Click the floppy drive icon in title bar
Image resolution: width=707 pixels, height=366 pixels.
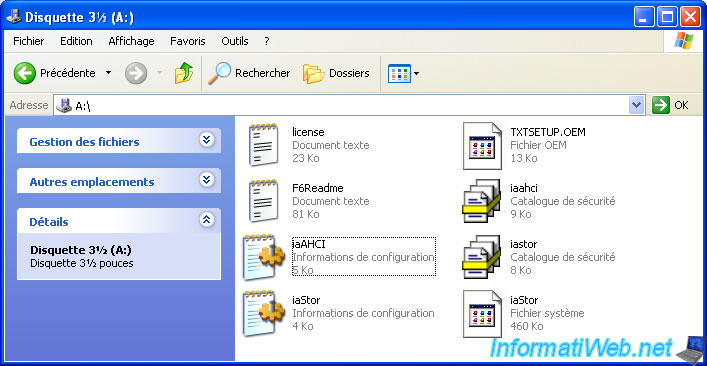14,17
